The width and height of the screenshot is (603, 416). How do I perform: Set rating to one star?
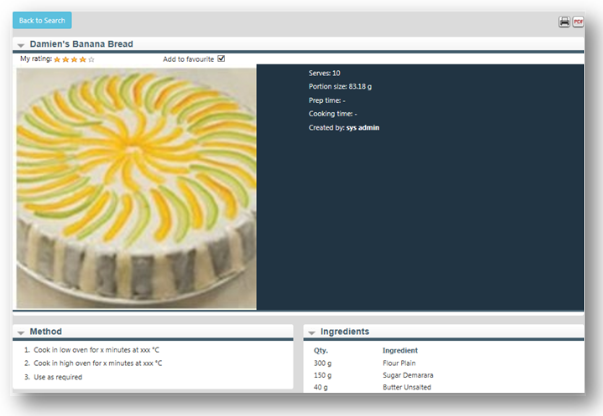click(57, 59)
